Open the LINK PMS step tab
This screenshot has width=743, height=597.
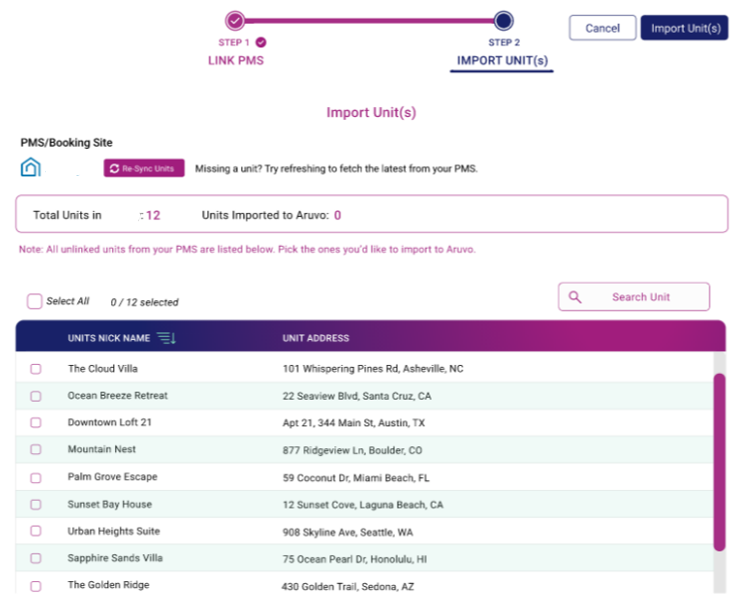pos(236,60)
